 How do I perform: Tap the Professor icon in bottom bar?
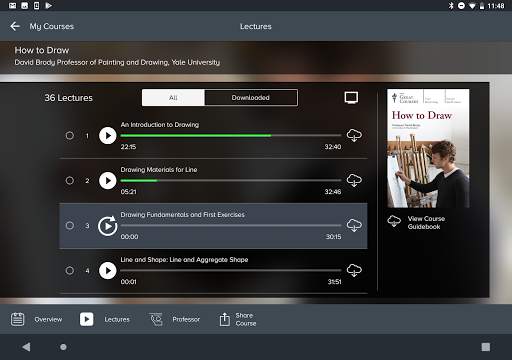(x=156, y=319)
